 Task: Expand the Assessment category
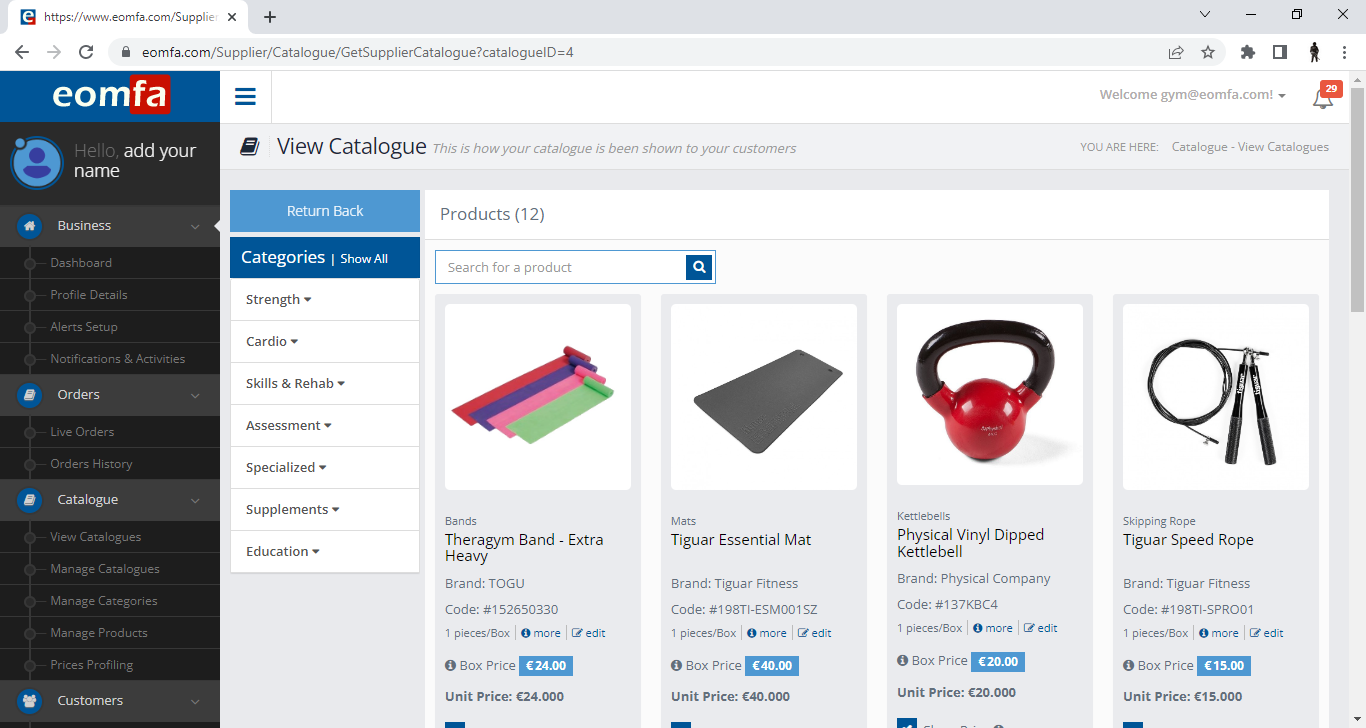(x=325, y=425)
